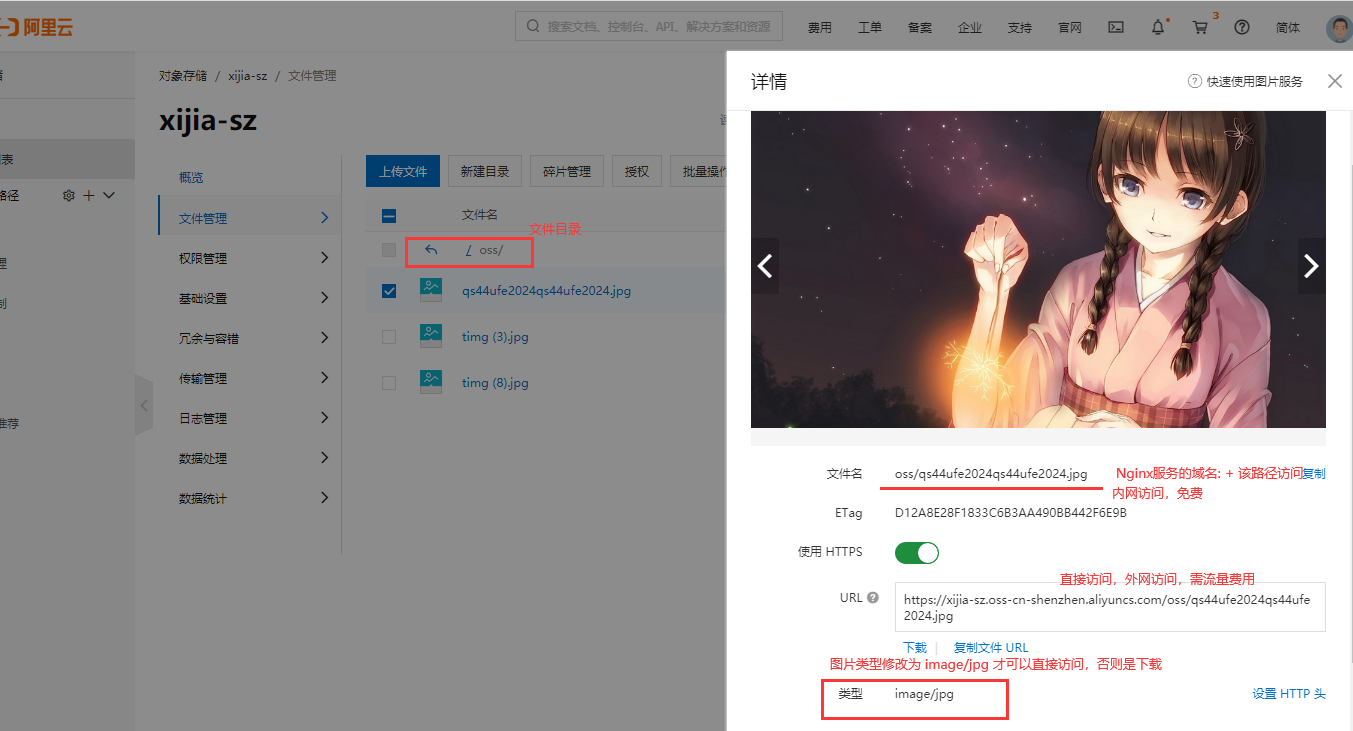The image size is (1353, 731).
Task: Open the 官网 top menu
Action: 1070,28
